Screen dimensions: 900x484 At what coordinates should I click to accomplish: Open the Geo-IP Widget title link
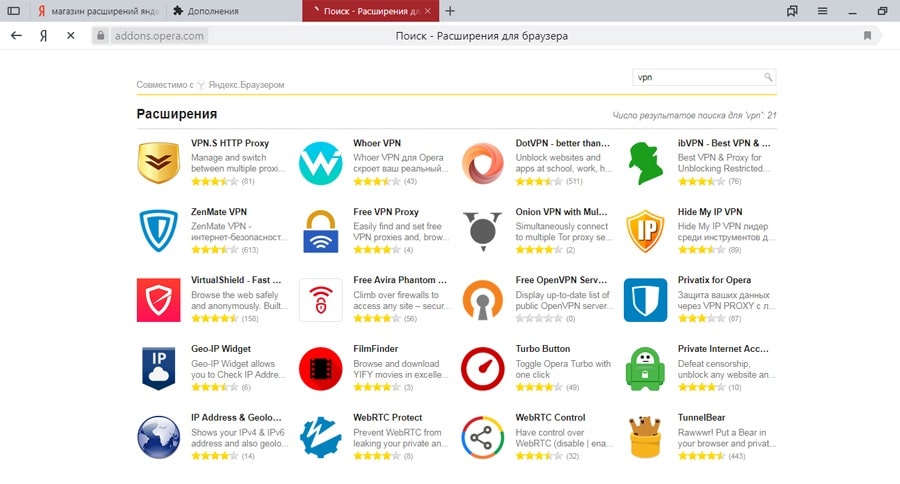[221, 349]
